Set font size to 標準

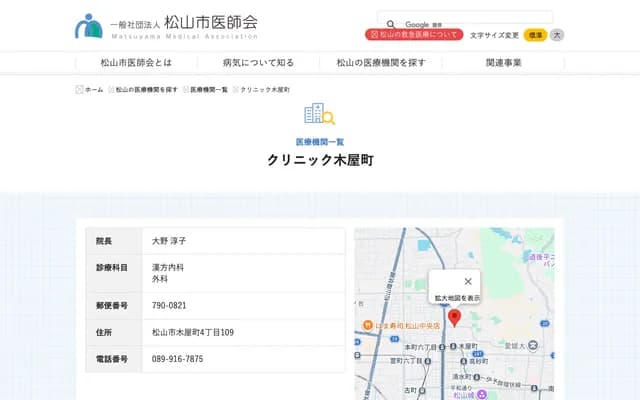pos(535,35)
